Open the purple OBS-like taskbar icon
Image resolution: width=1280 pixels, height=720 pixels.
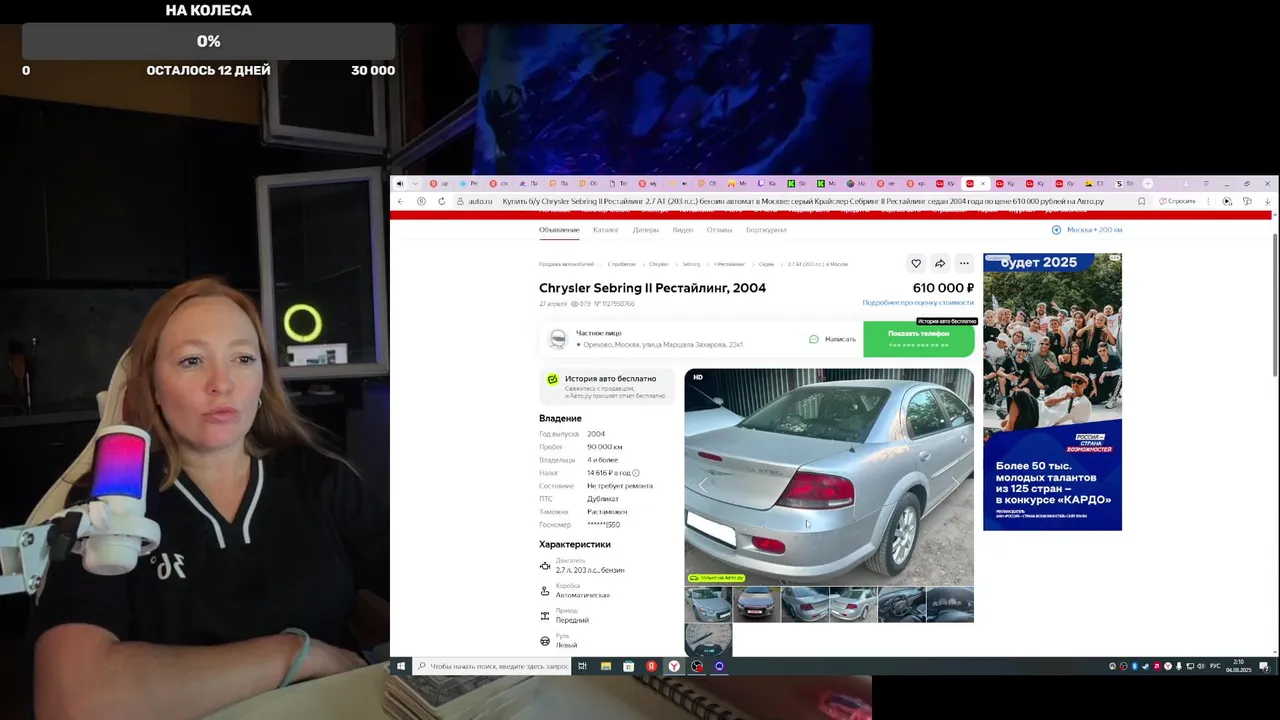point(719,666)
